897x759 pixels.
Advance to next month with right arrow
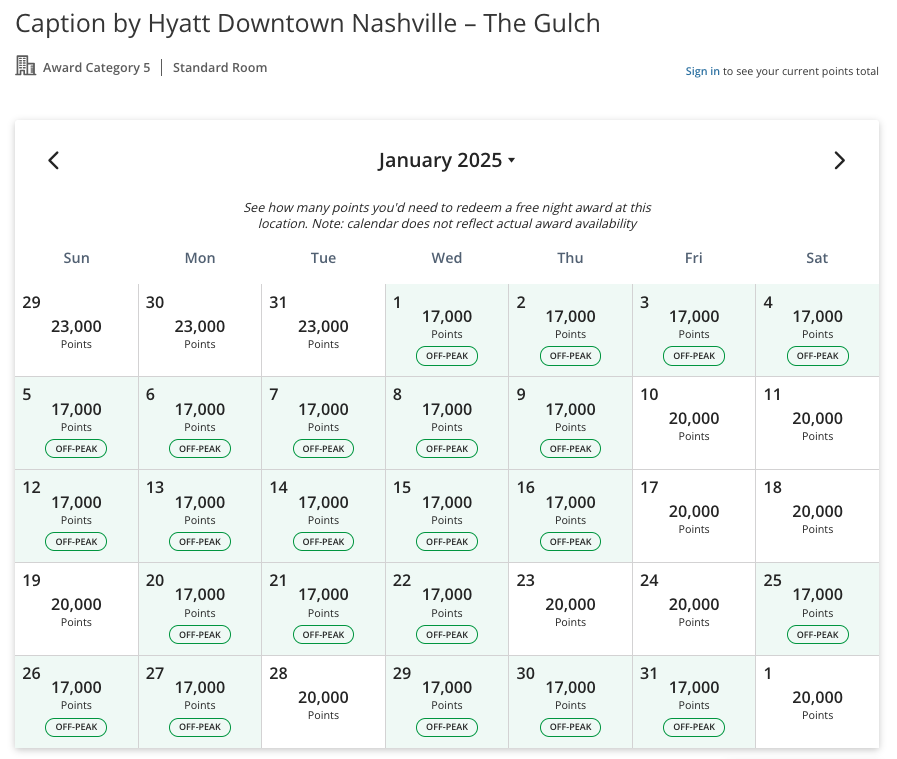click(839, 161)
